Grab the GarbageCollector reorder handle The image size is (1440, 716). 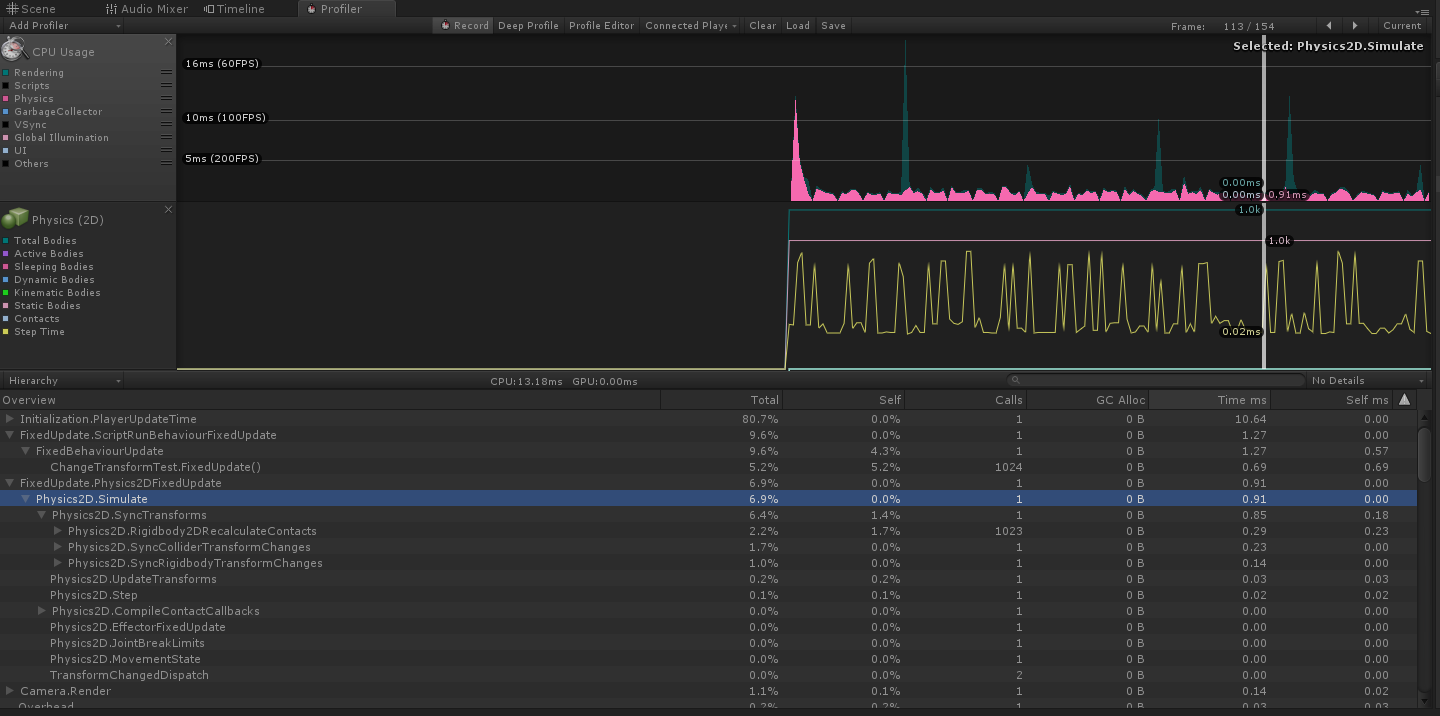pos(166,112)
